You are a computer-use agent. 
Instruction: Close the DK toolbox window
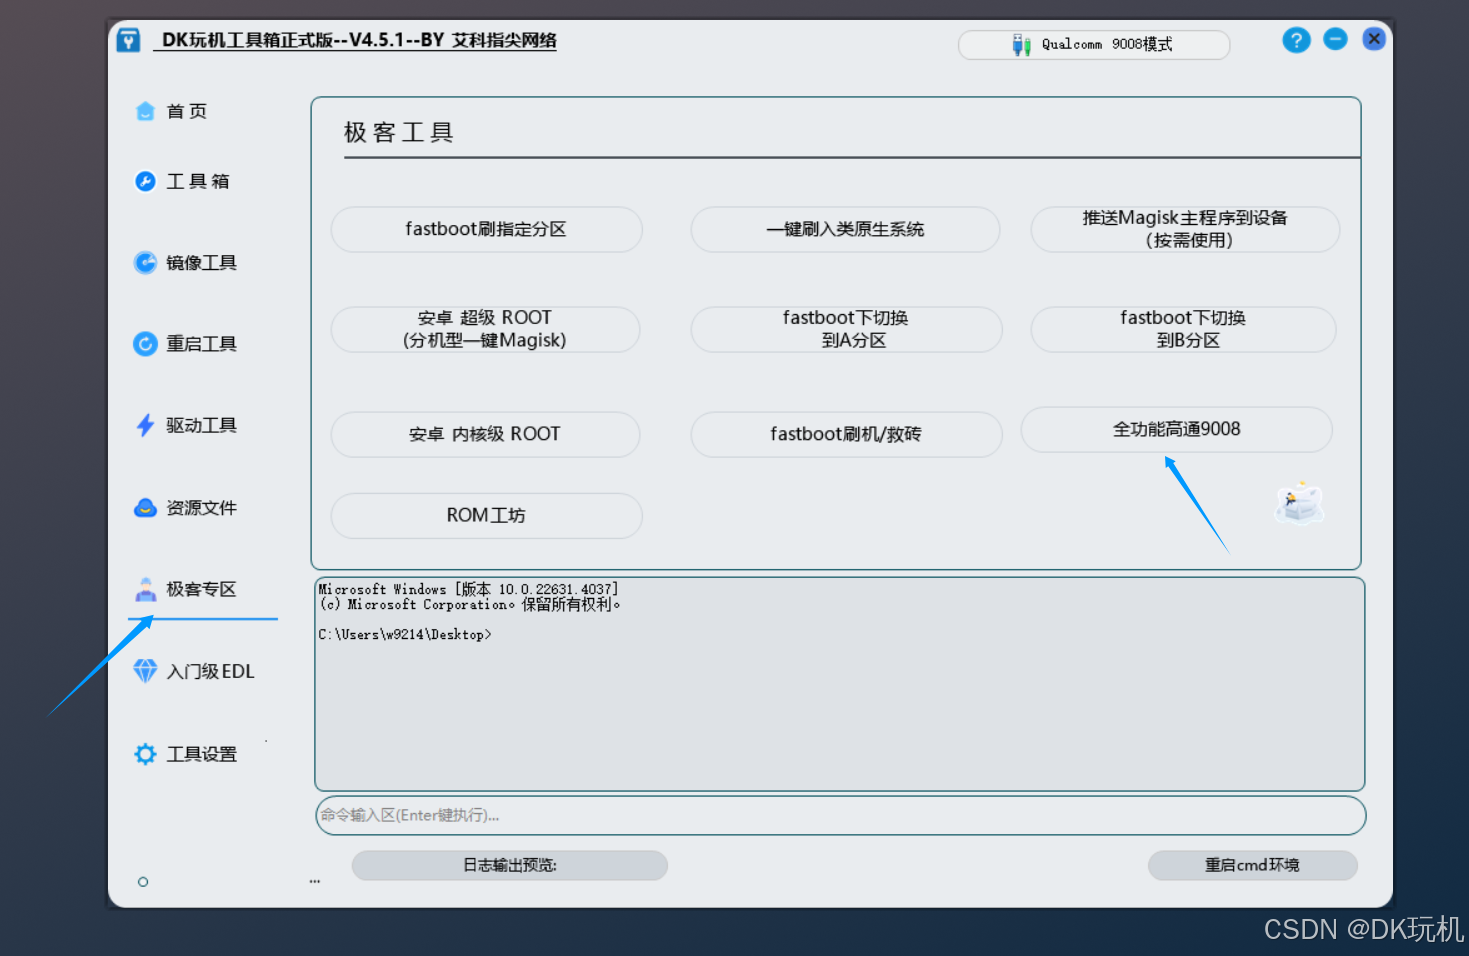point(1374,39)
